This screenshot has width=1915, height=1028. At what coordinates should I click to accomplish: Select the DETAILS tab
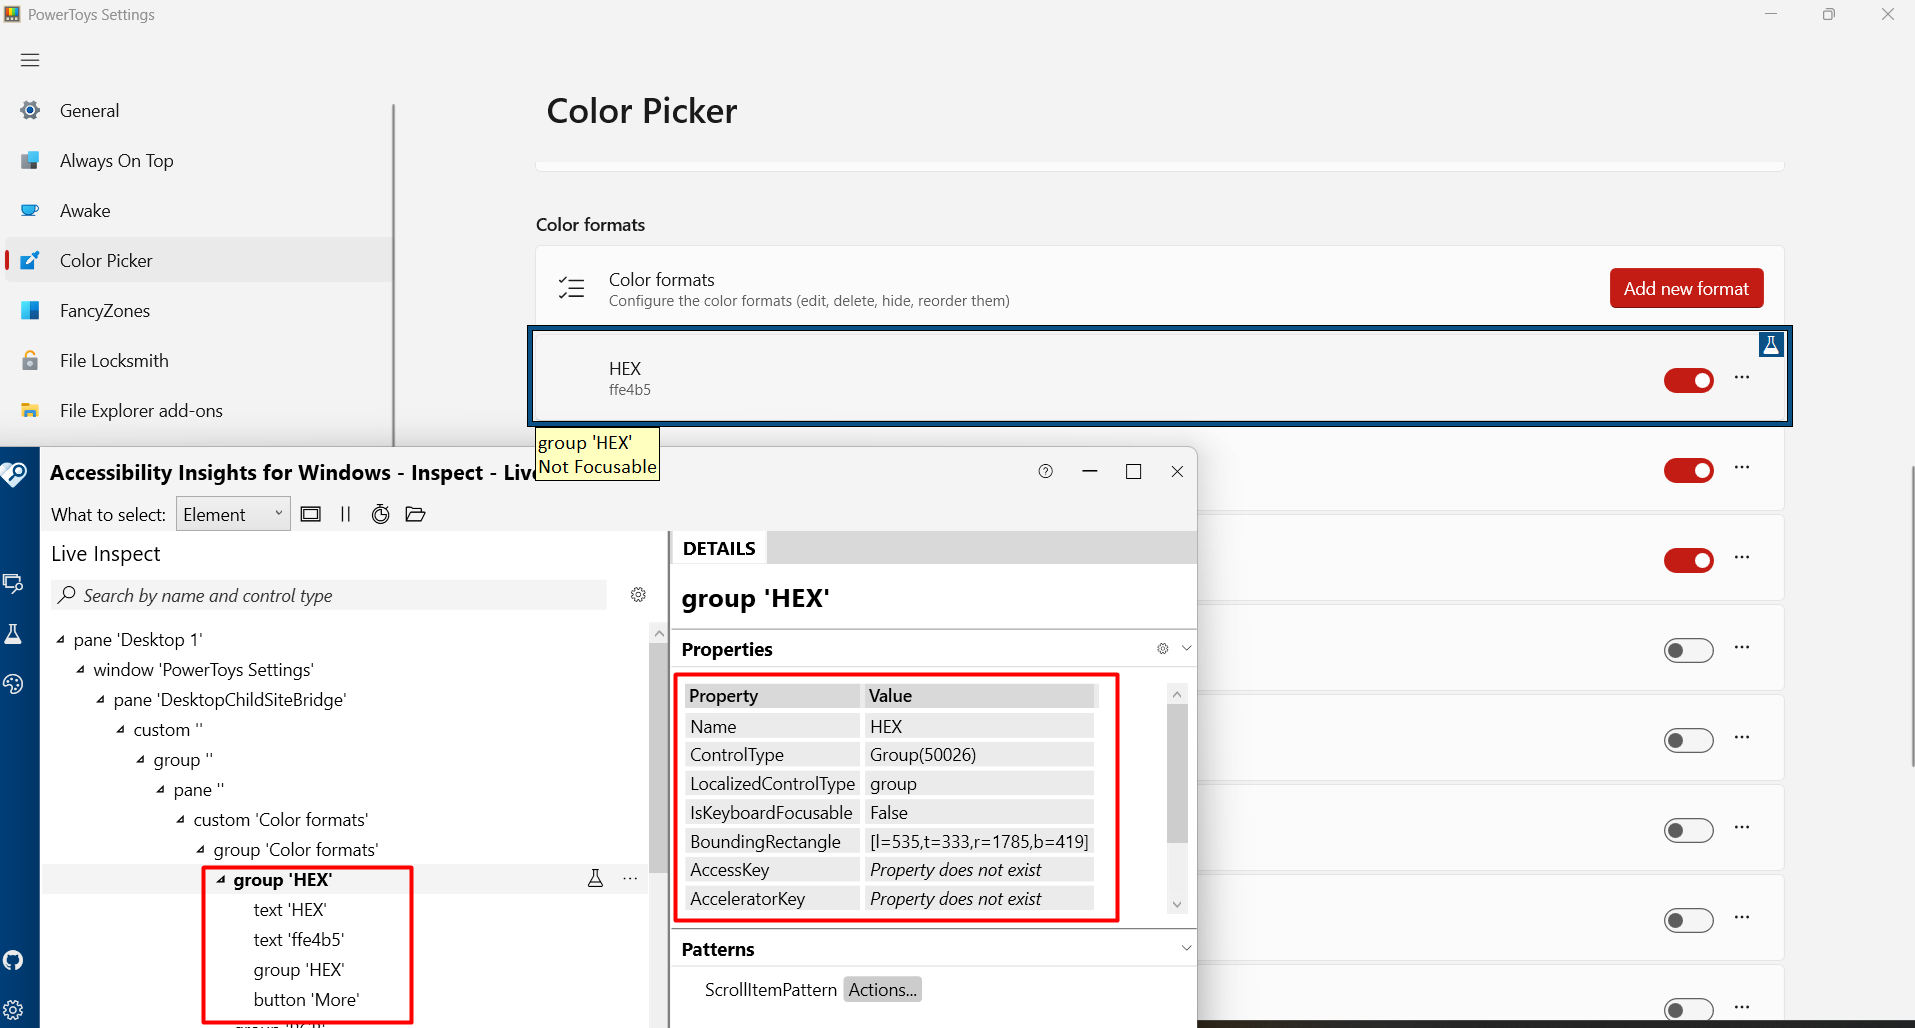coord(718,547)
